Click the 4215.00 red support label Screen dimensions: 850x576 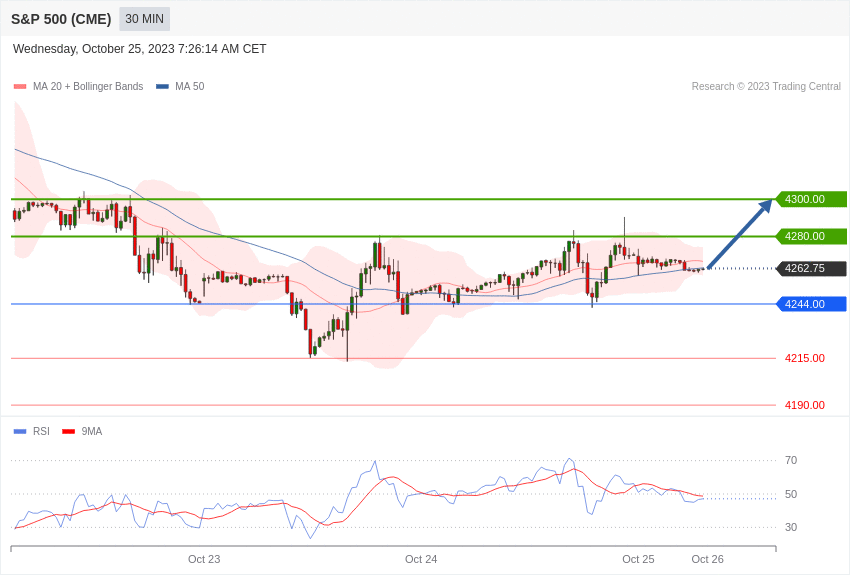[804, 358]
